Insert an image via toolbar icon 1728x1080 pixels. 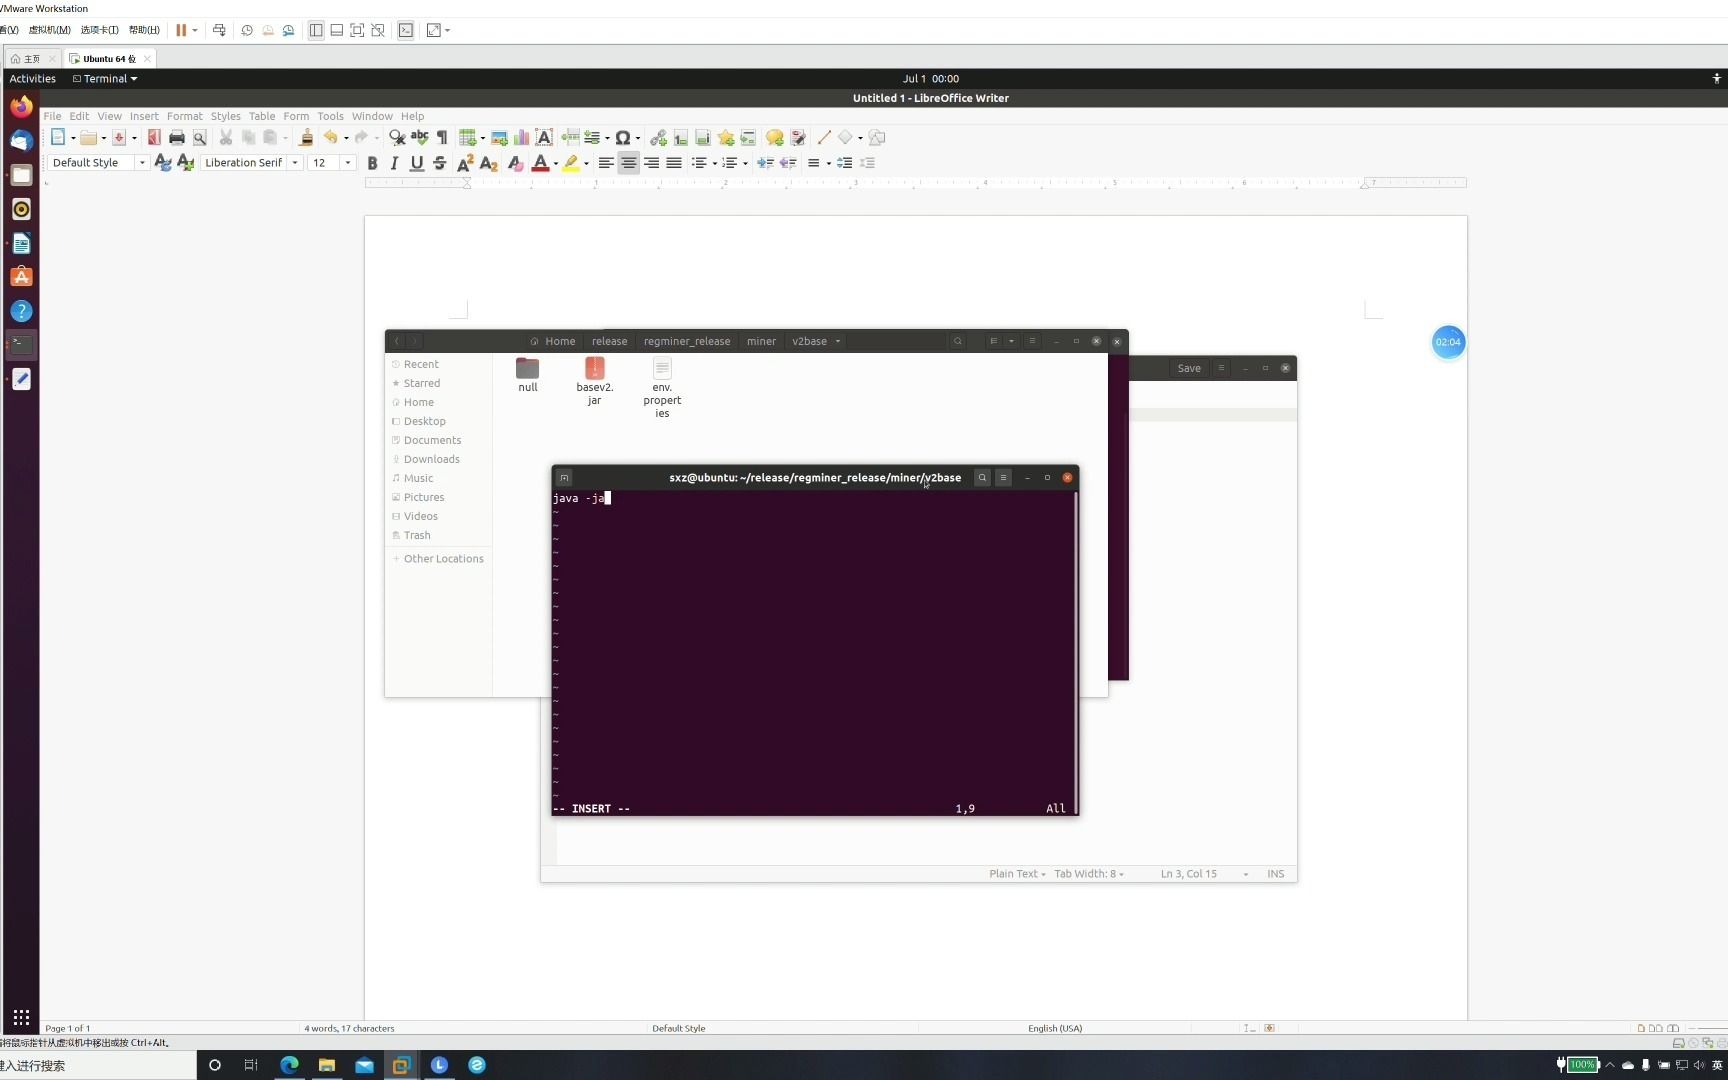tap(499, 138)
